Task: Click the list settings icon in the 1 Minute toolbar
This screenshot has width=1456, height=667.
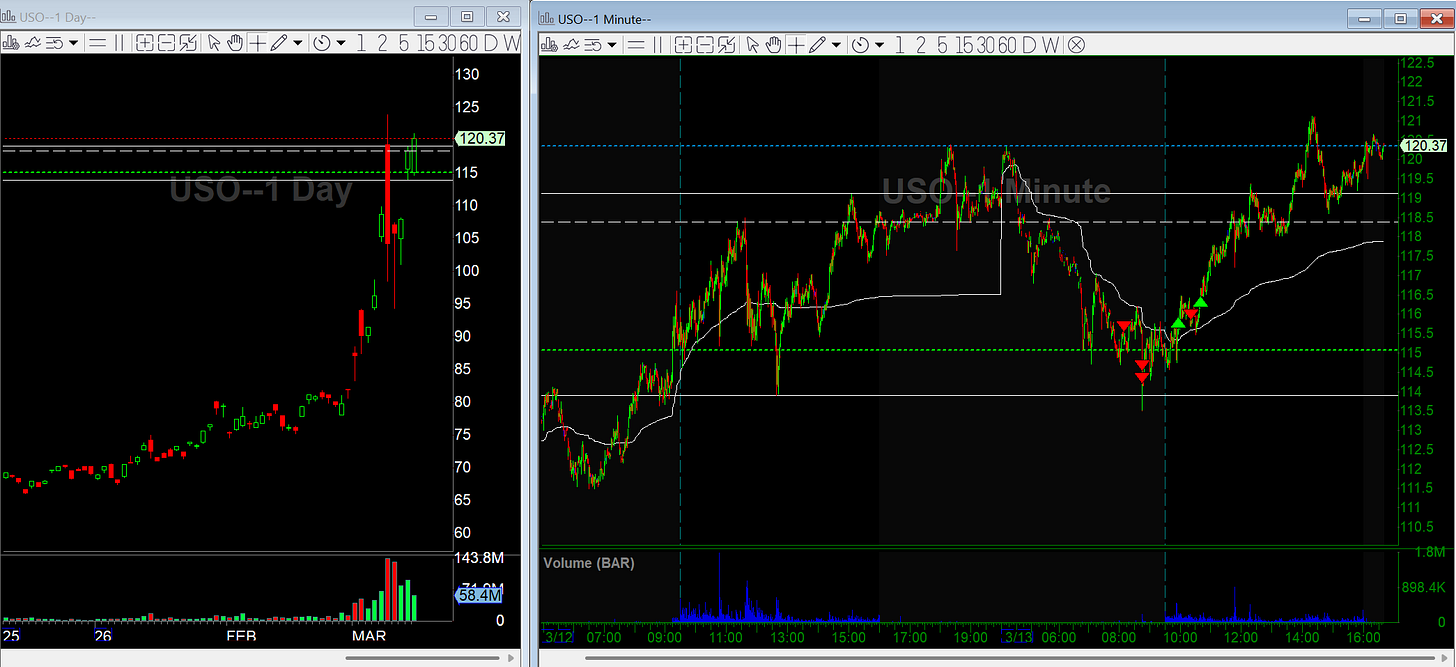Action: (x=593, y=43)
